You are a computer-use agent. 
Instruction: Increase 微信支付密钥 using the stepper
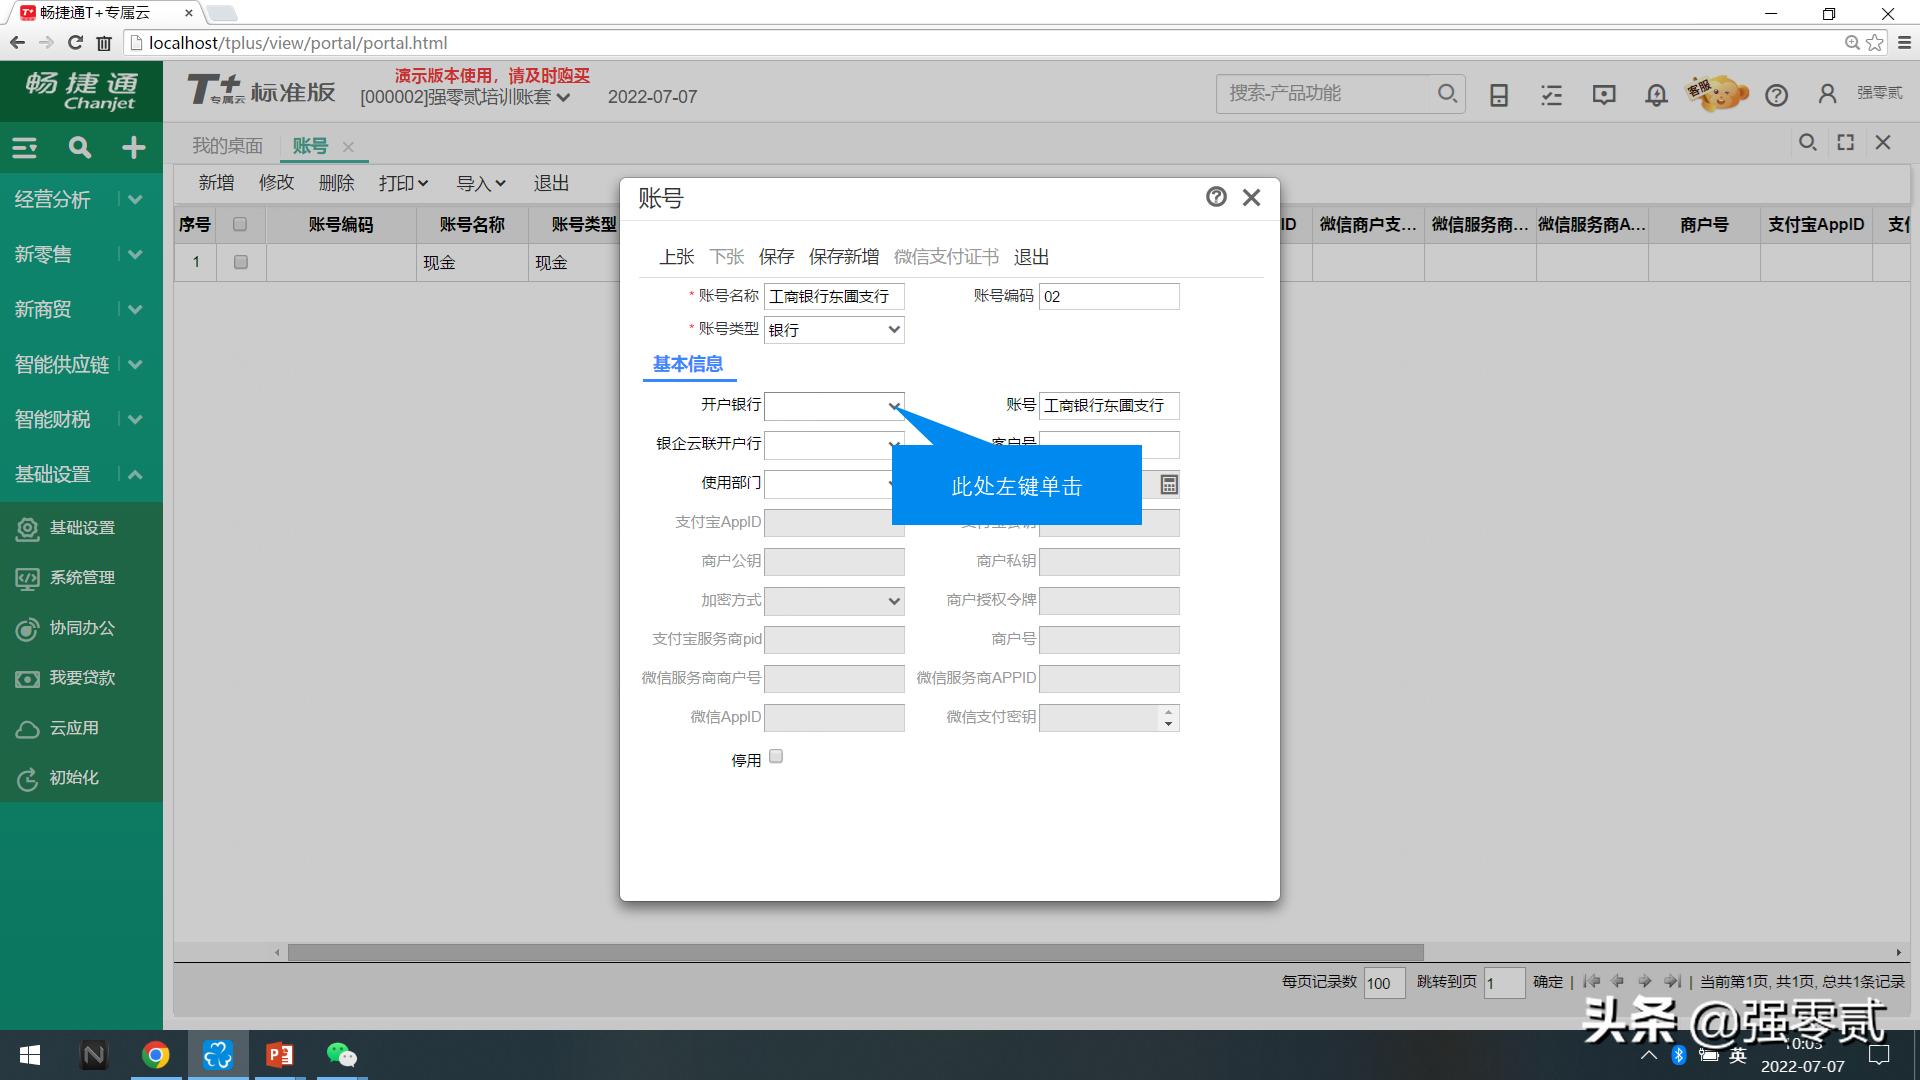click(x=1167, y=713)
